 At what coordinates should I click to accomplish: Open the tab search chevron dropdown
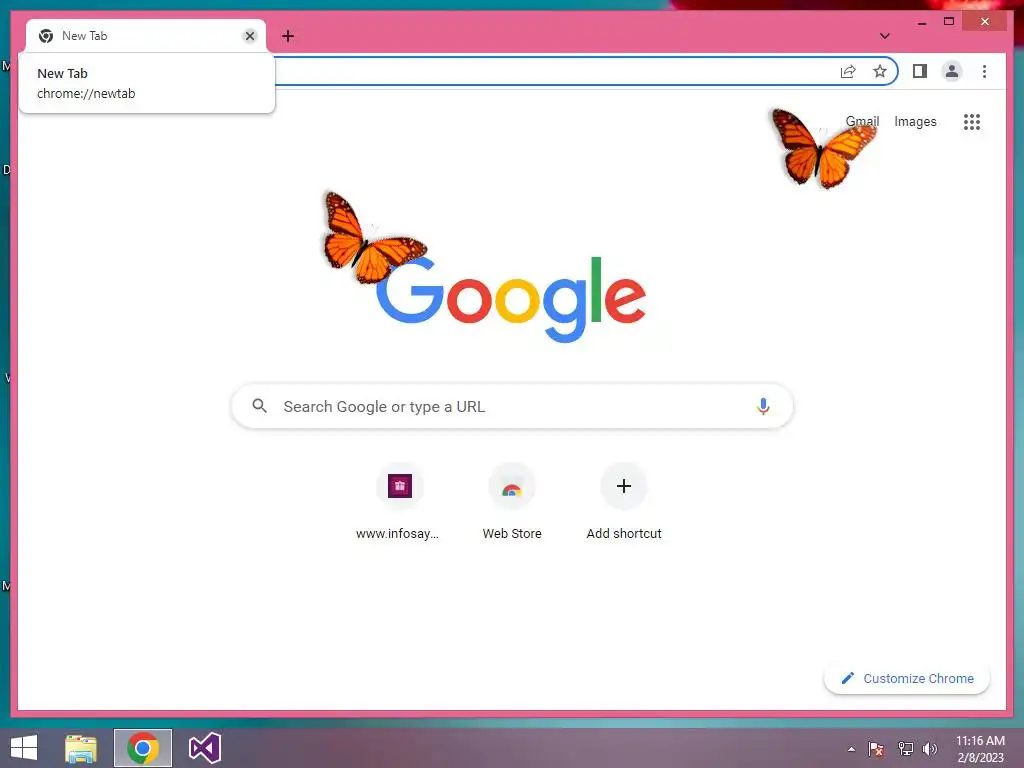click(884, 36)
